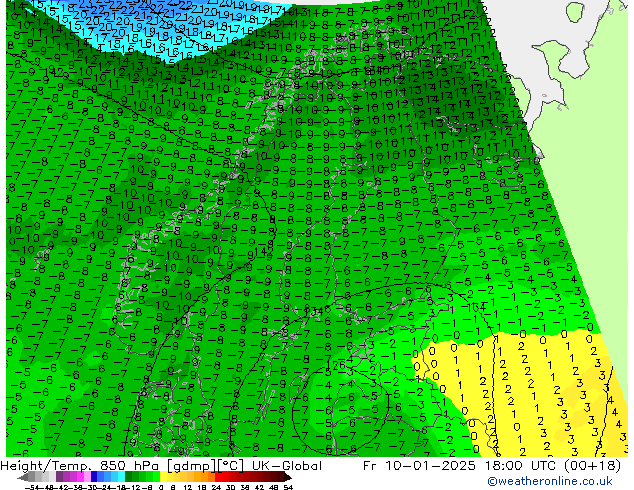Click the dark red right arrow end of scale
Viewport: 634px width, 490px height.
[x=288, y=477]
